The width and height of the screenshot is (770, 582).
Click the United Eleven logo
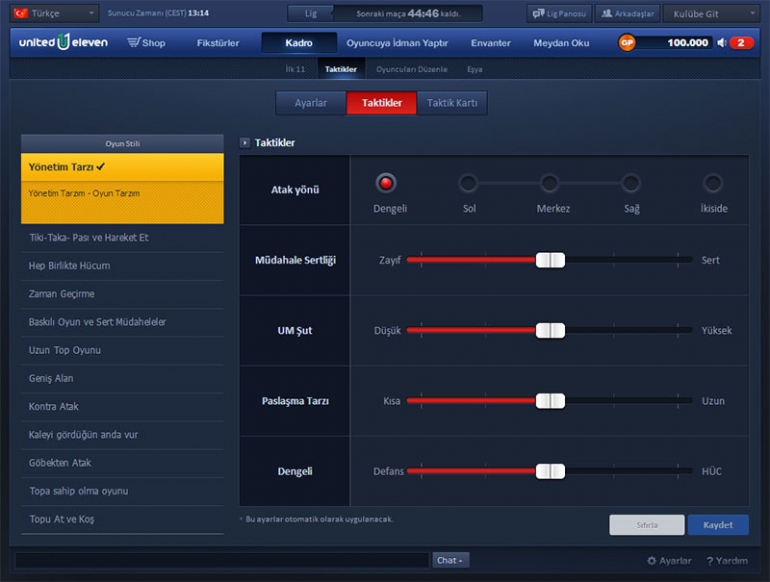pyautogui.click(x=59, y=43)
